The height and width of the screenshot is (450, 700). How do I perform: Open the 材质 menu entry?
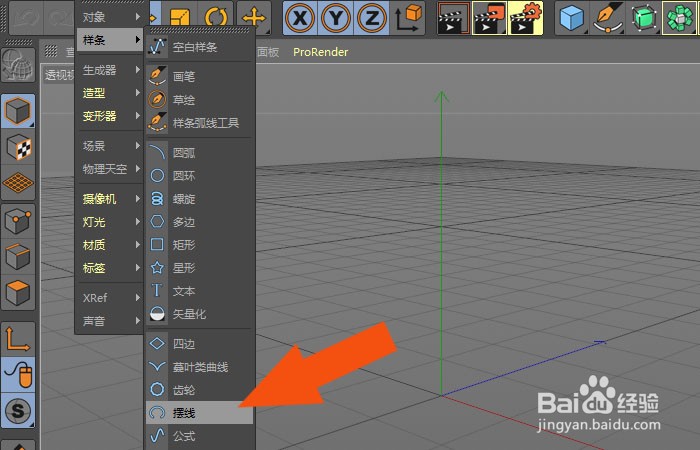click(x=109, y=245)
